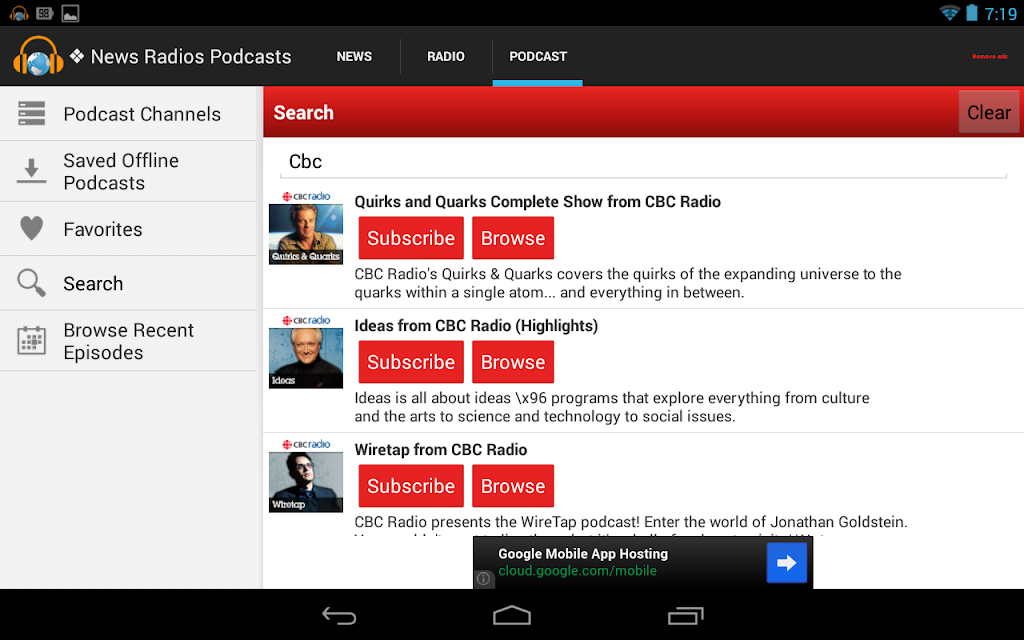1024x640 pixels.
Task: Subscribe to Quirks and Quarks podcast
Action: [x=411, y=238]
